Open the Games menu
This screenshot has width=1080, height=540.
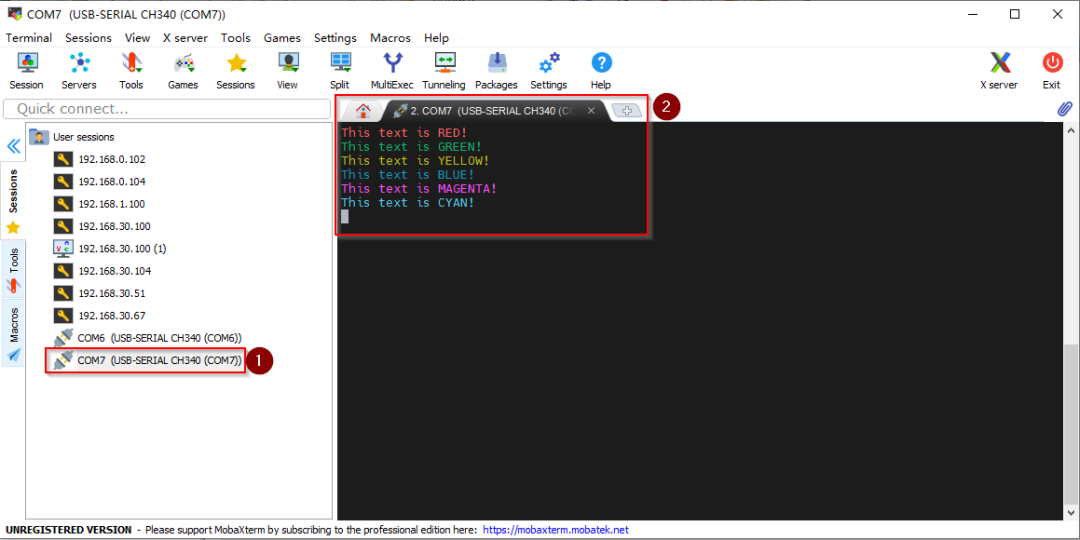(282, 38)
